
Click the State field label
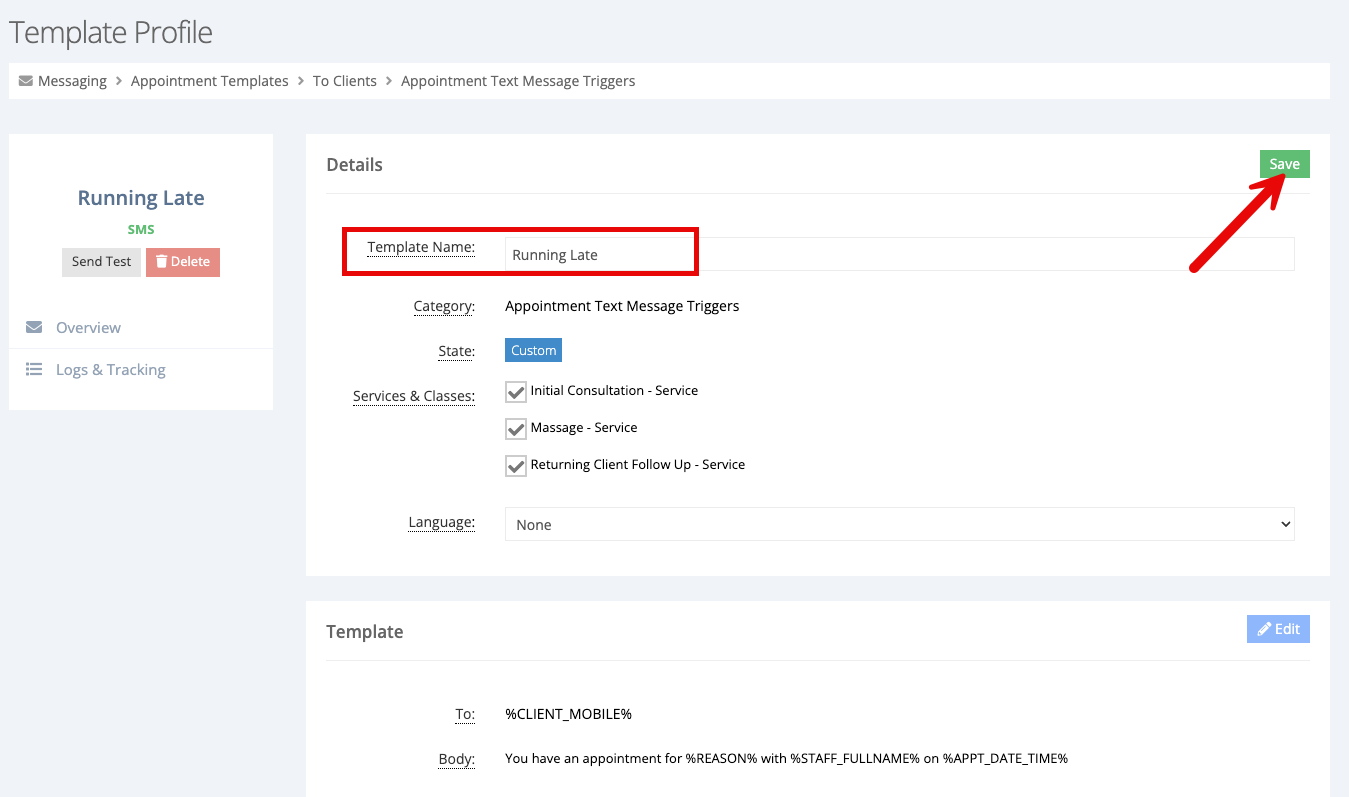click(x=459, y=351)
